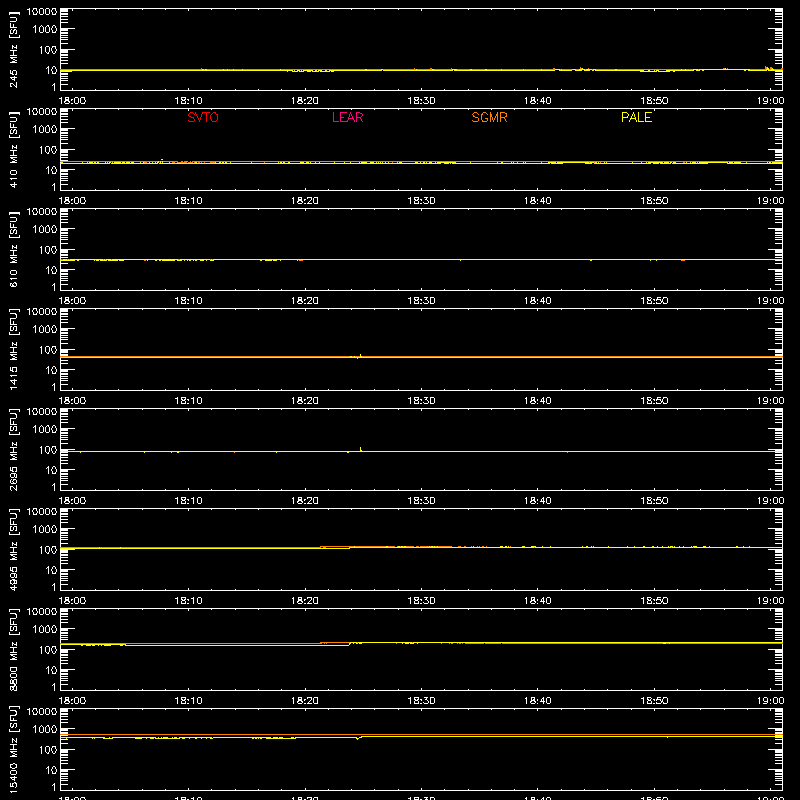
Task: Select the 245 MHz [SFU] axis title
Action: click(x=14, y=49)
